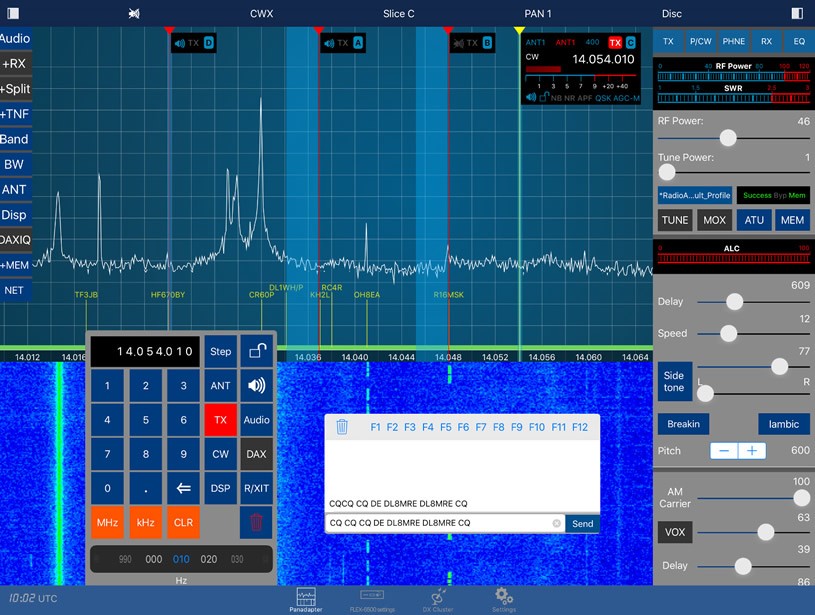
Task: Click the orange MHz button
Action: pyautogui.click(x=108, y=522)
